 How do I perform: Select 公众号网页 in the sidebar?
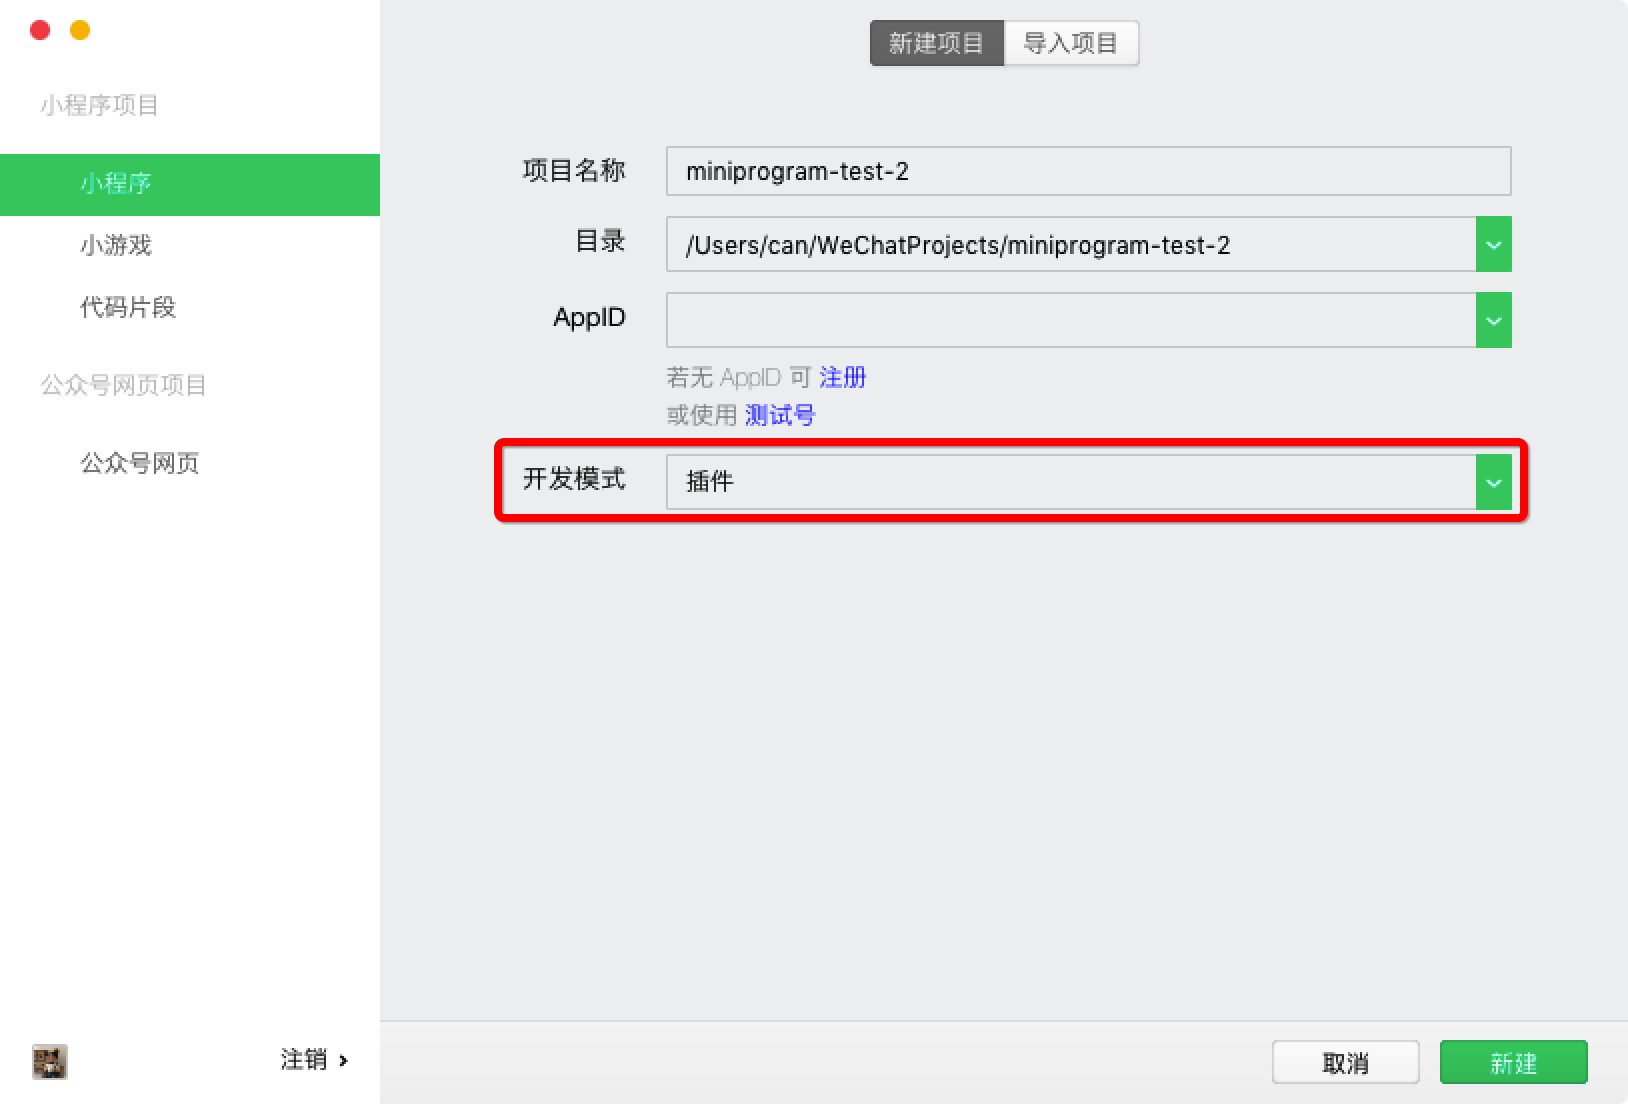click(140, 463)
